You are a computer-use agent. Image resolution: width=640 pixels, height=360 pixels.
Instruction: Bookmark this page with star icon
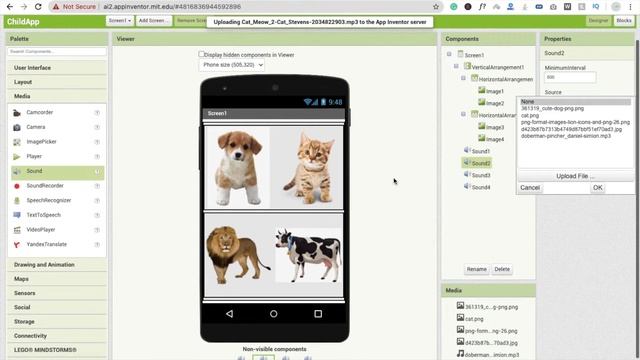point(436,7)
